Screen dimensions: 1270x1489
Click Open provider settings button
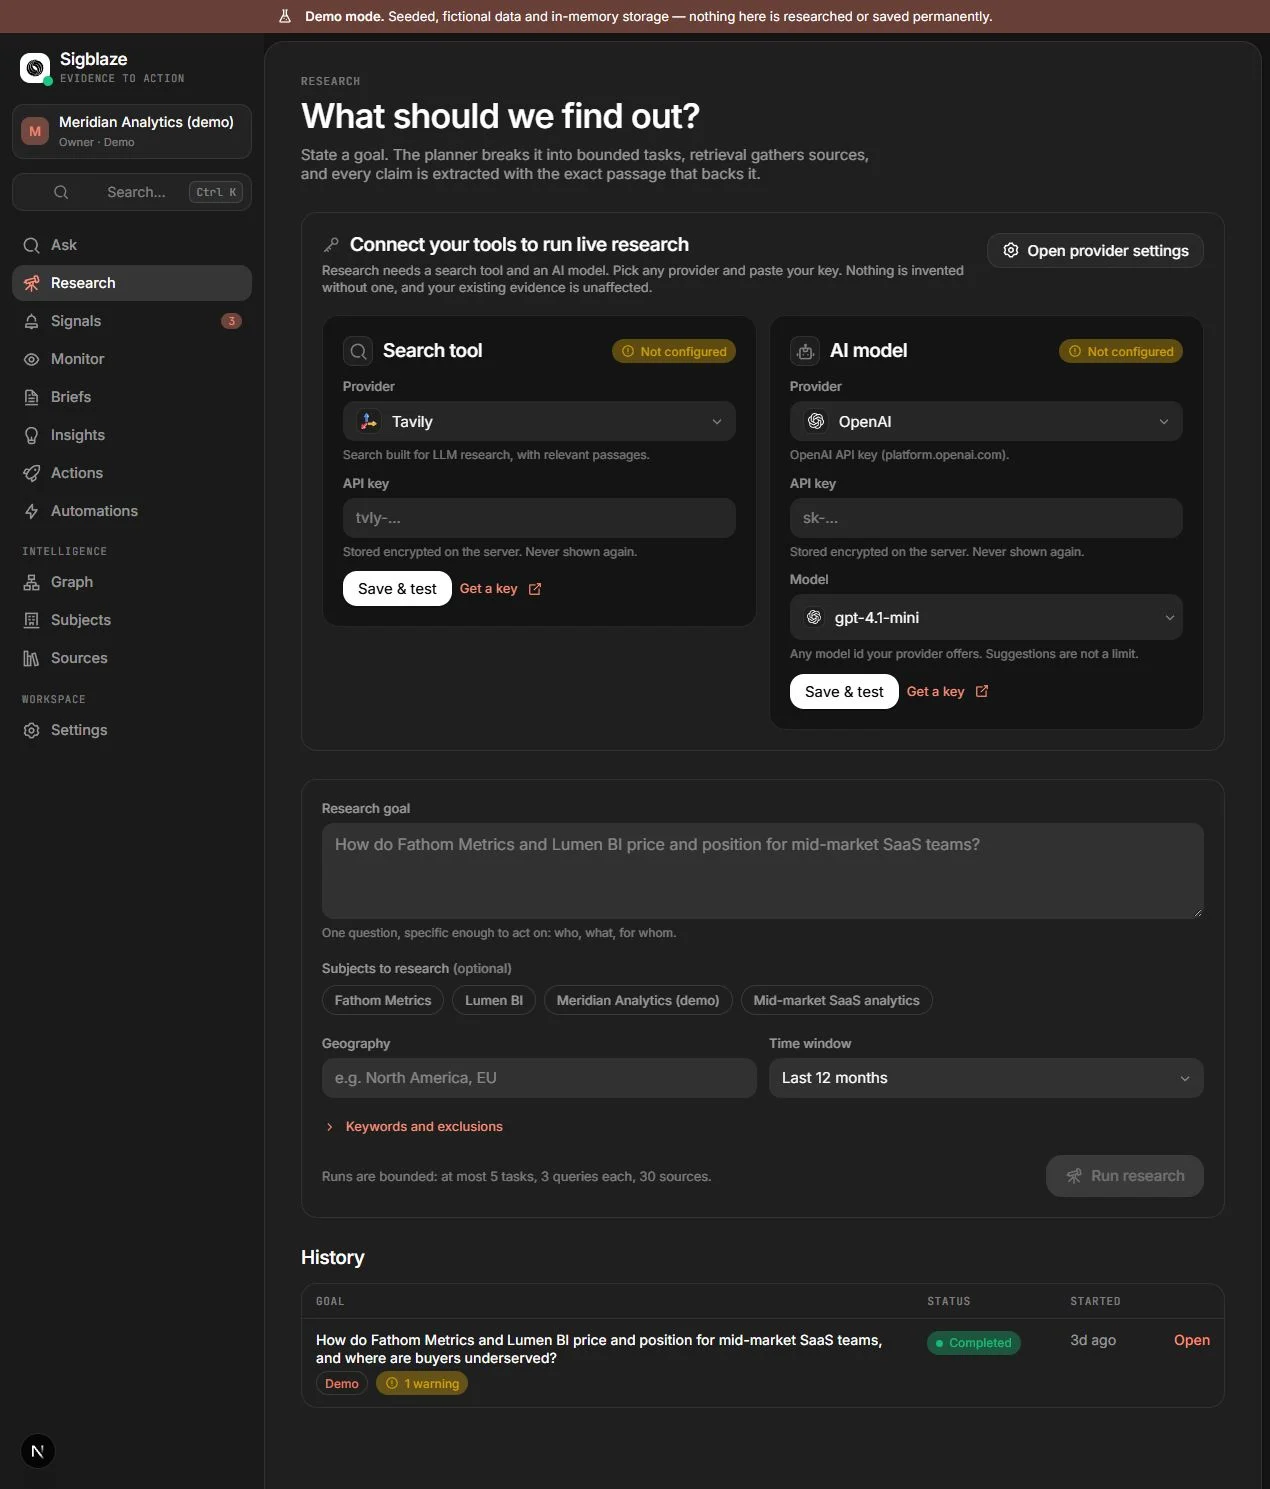click(1095, 251)
